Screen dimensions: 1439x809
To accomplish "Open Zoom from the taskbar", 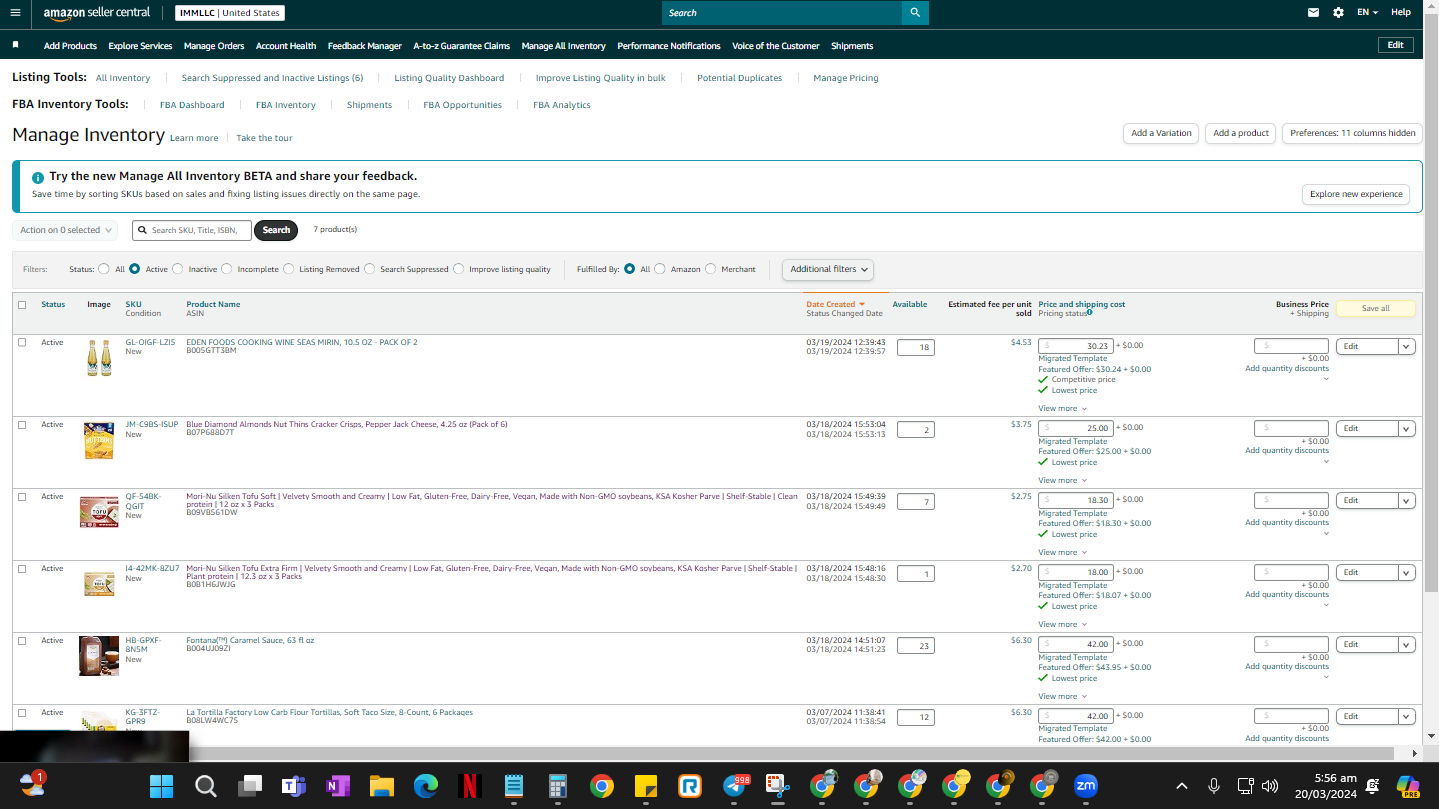I will coord(1085,786).
